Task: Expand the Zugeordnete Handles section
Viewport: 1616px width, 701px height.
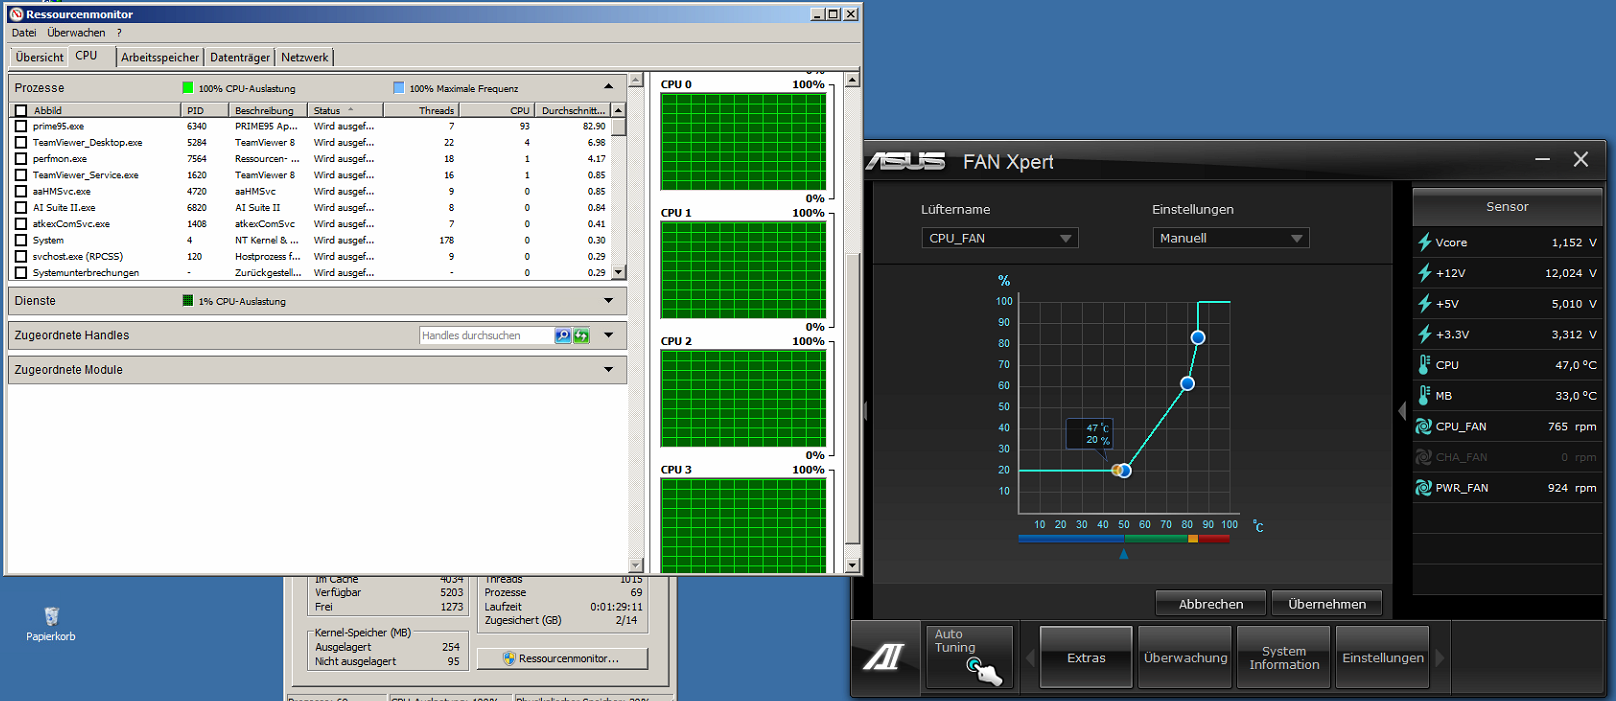Action: 608,335
